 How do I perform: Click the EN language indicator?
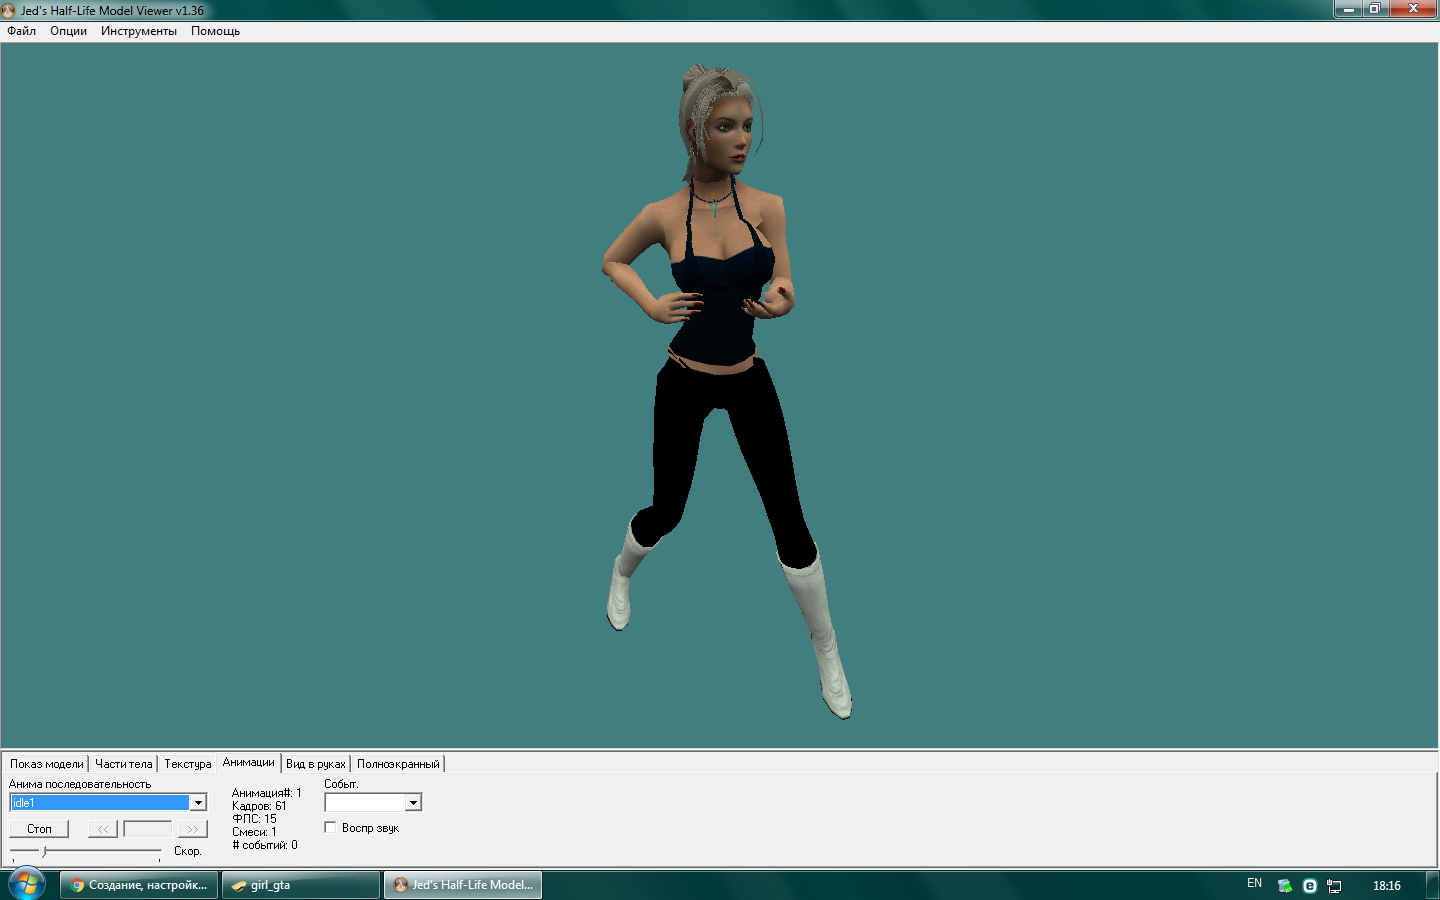pyautogui.click(x=1254, y=884)
